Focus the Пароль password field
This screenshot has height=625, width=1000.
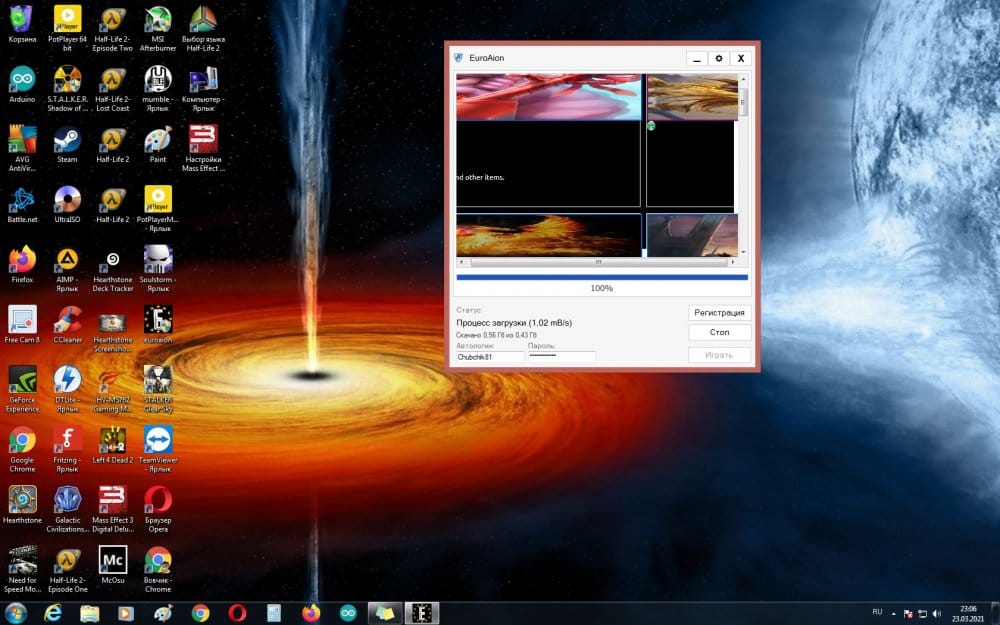click(x=560, y=356)
